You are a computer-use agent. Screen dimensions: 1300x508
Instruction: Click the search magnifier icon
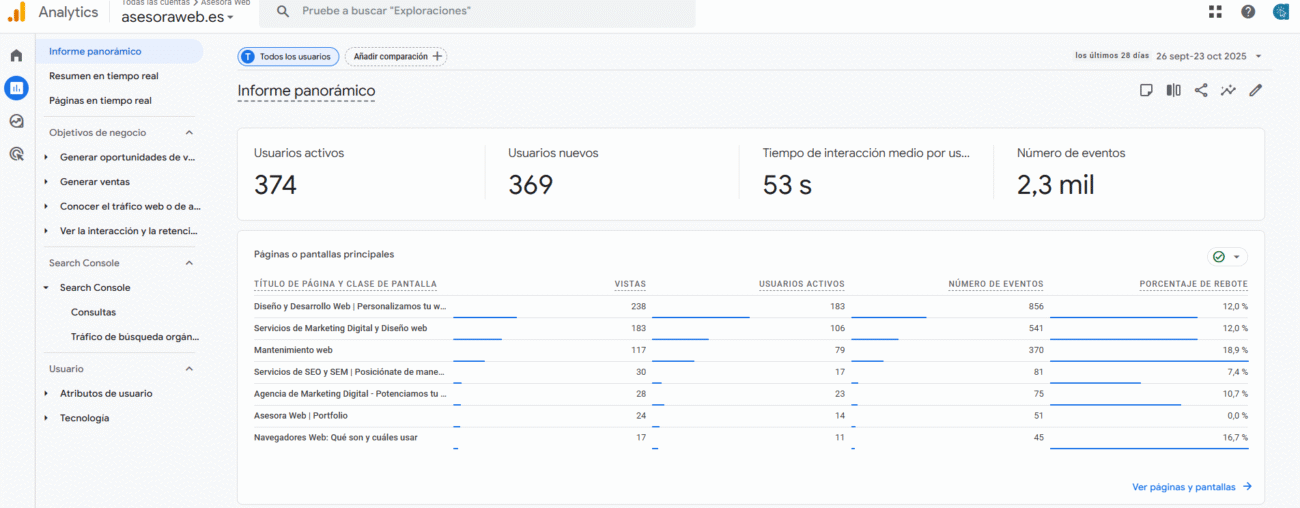283,11
